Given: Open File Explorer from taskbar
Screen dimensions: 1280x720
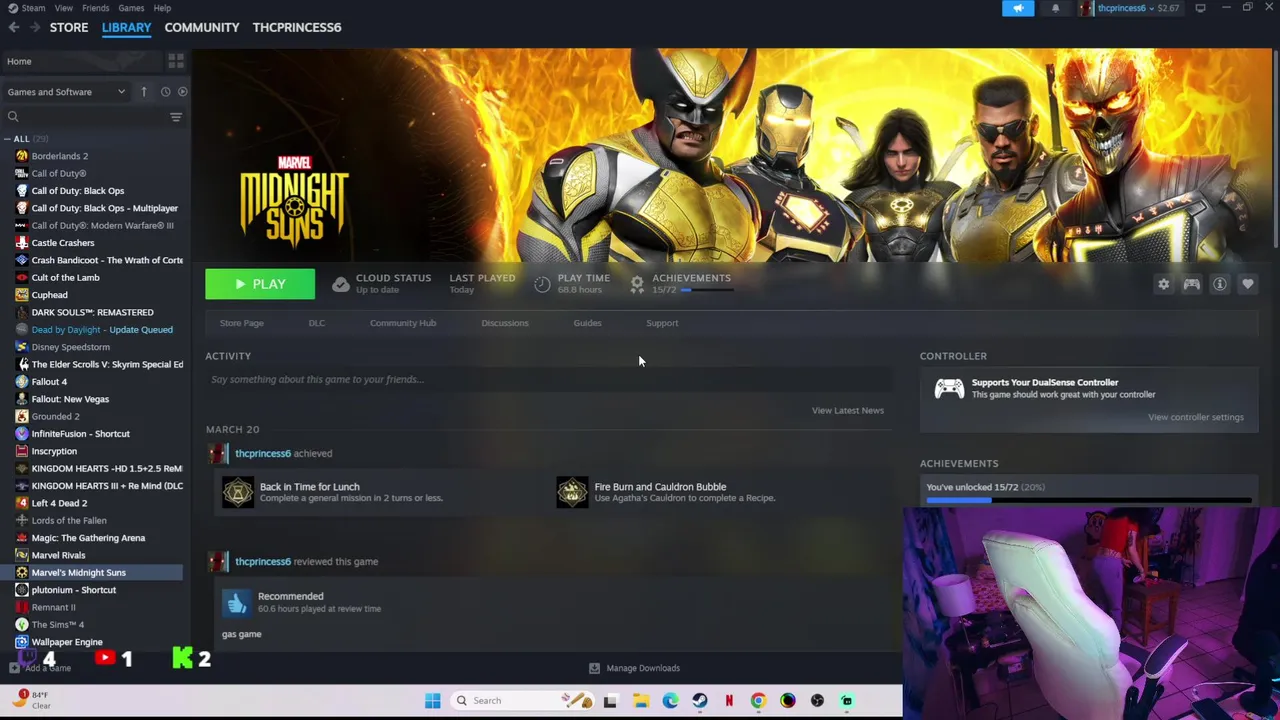Looking at the screenshot, I should tap(641, 701).
